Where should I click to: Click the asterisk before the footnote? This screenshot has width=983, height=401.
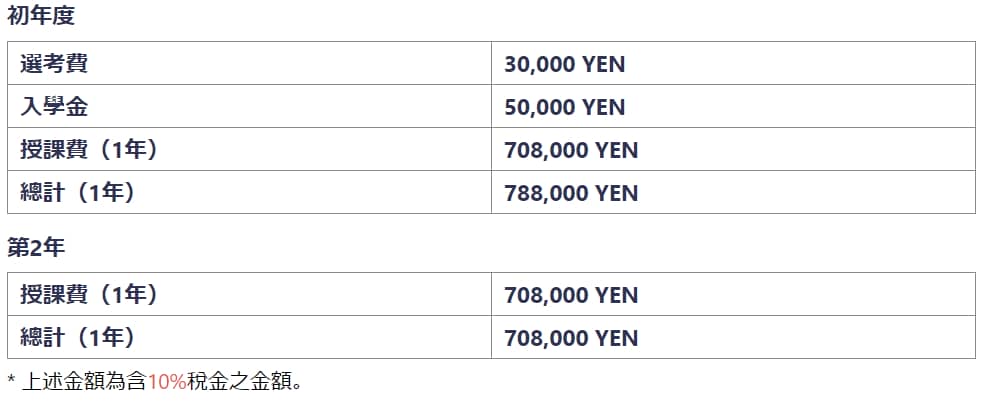(11, 378)
